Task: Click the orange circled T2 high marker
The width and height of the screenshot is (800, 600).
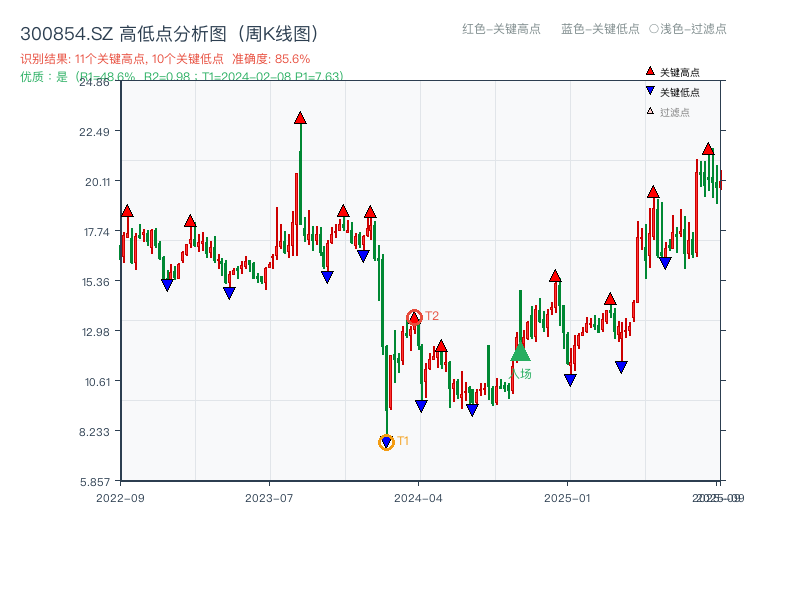Action: pos(414,315)
